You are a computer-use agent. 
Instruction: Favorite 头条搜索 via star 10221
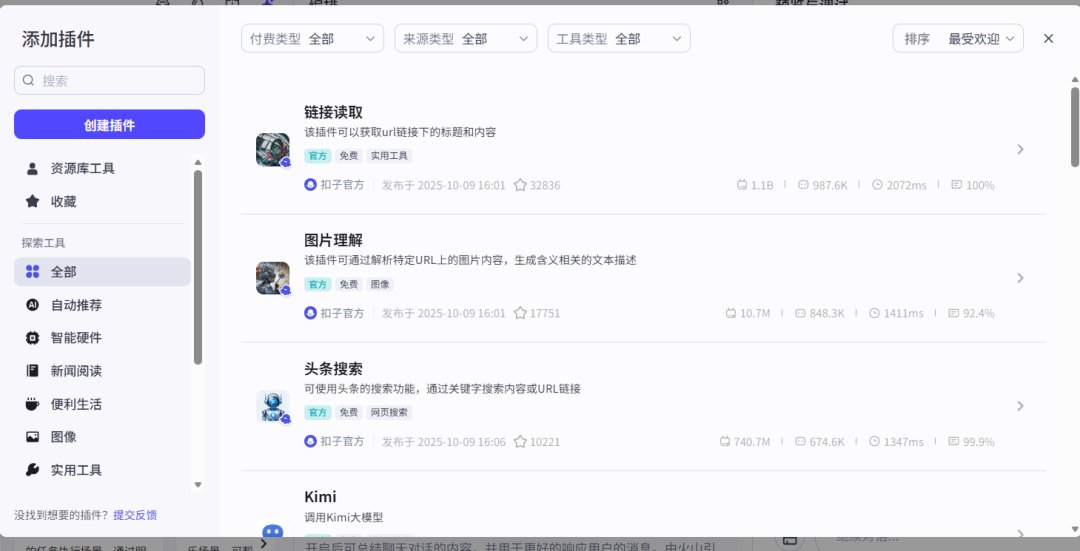(521, 441)
